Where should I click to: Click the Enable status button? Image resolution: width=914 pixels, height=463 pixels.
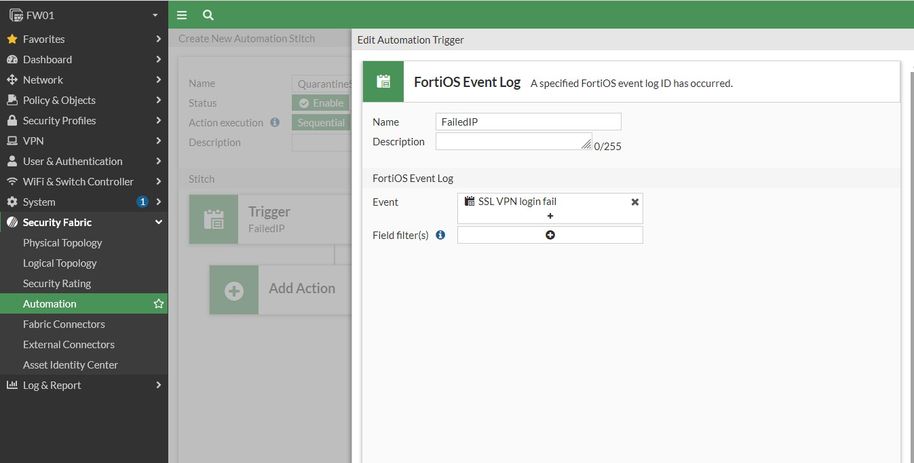[321, 103]
